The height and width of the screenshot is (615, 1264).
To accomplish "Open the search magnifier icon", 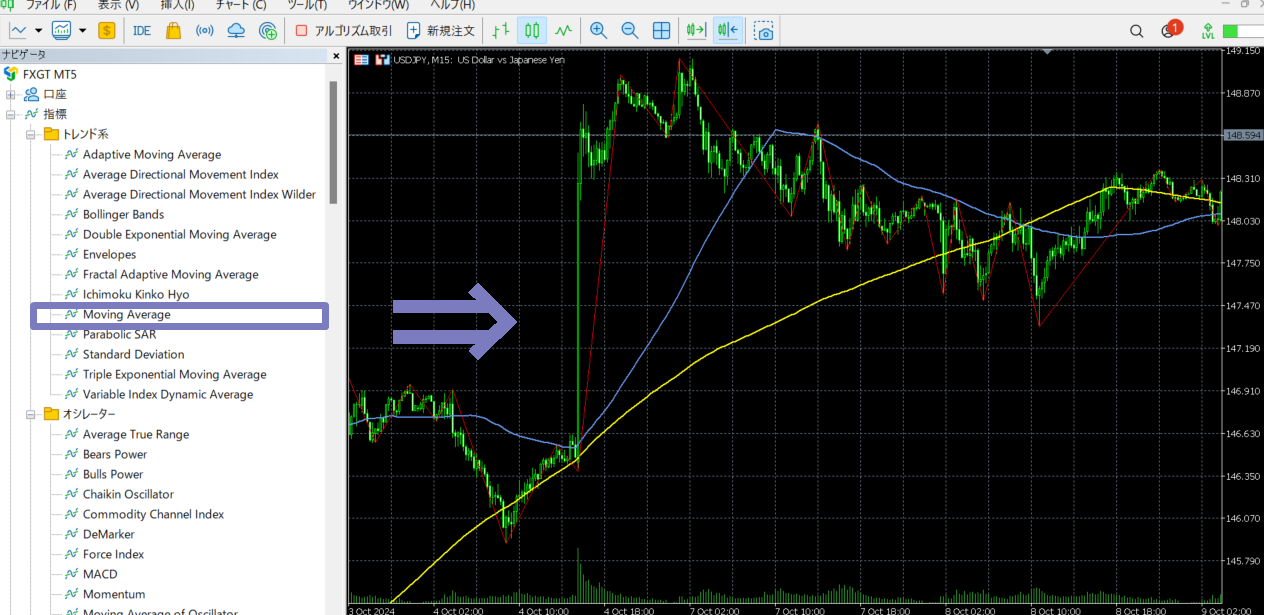I will click(x=1136, y=31).
